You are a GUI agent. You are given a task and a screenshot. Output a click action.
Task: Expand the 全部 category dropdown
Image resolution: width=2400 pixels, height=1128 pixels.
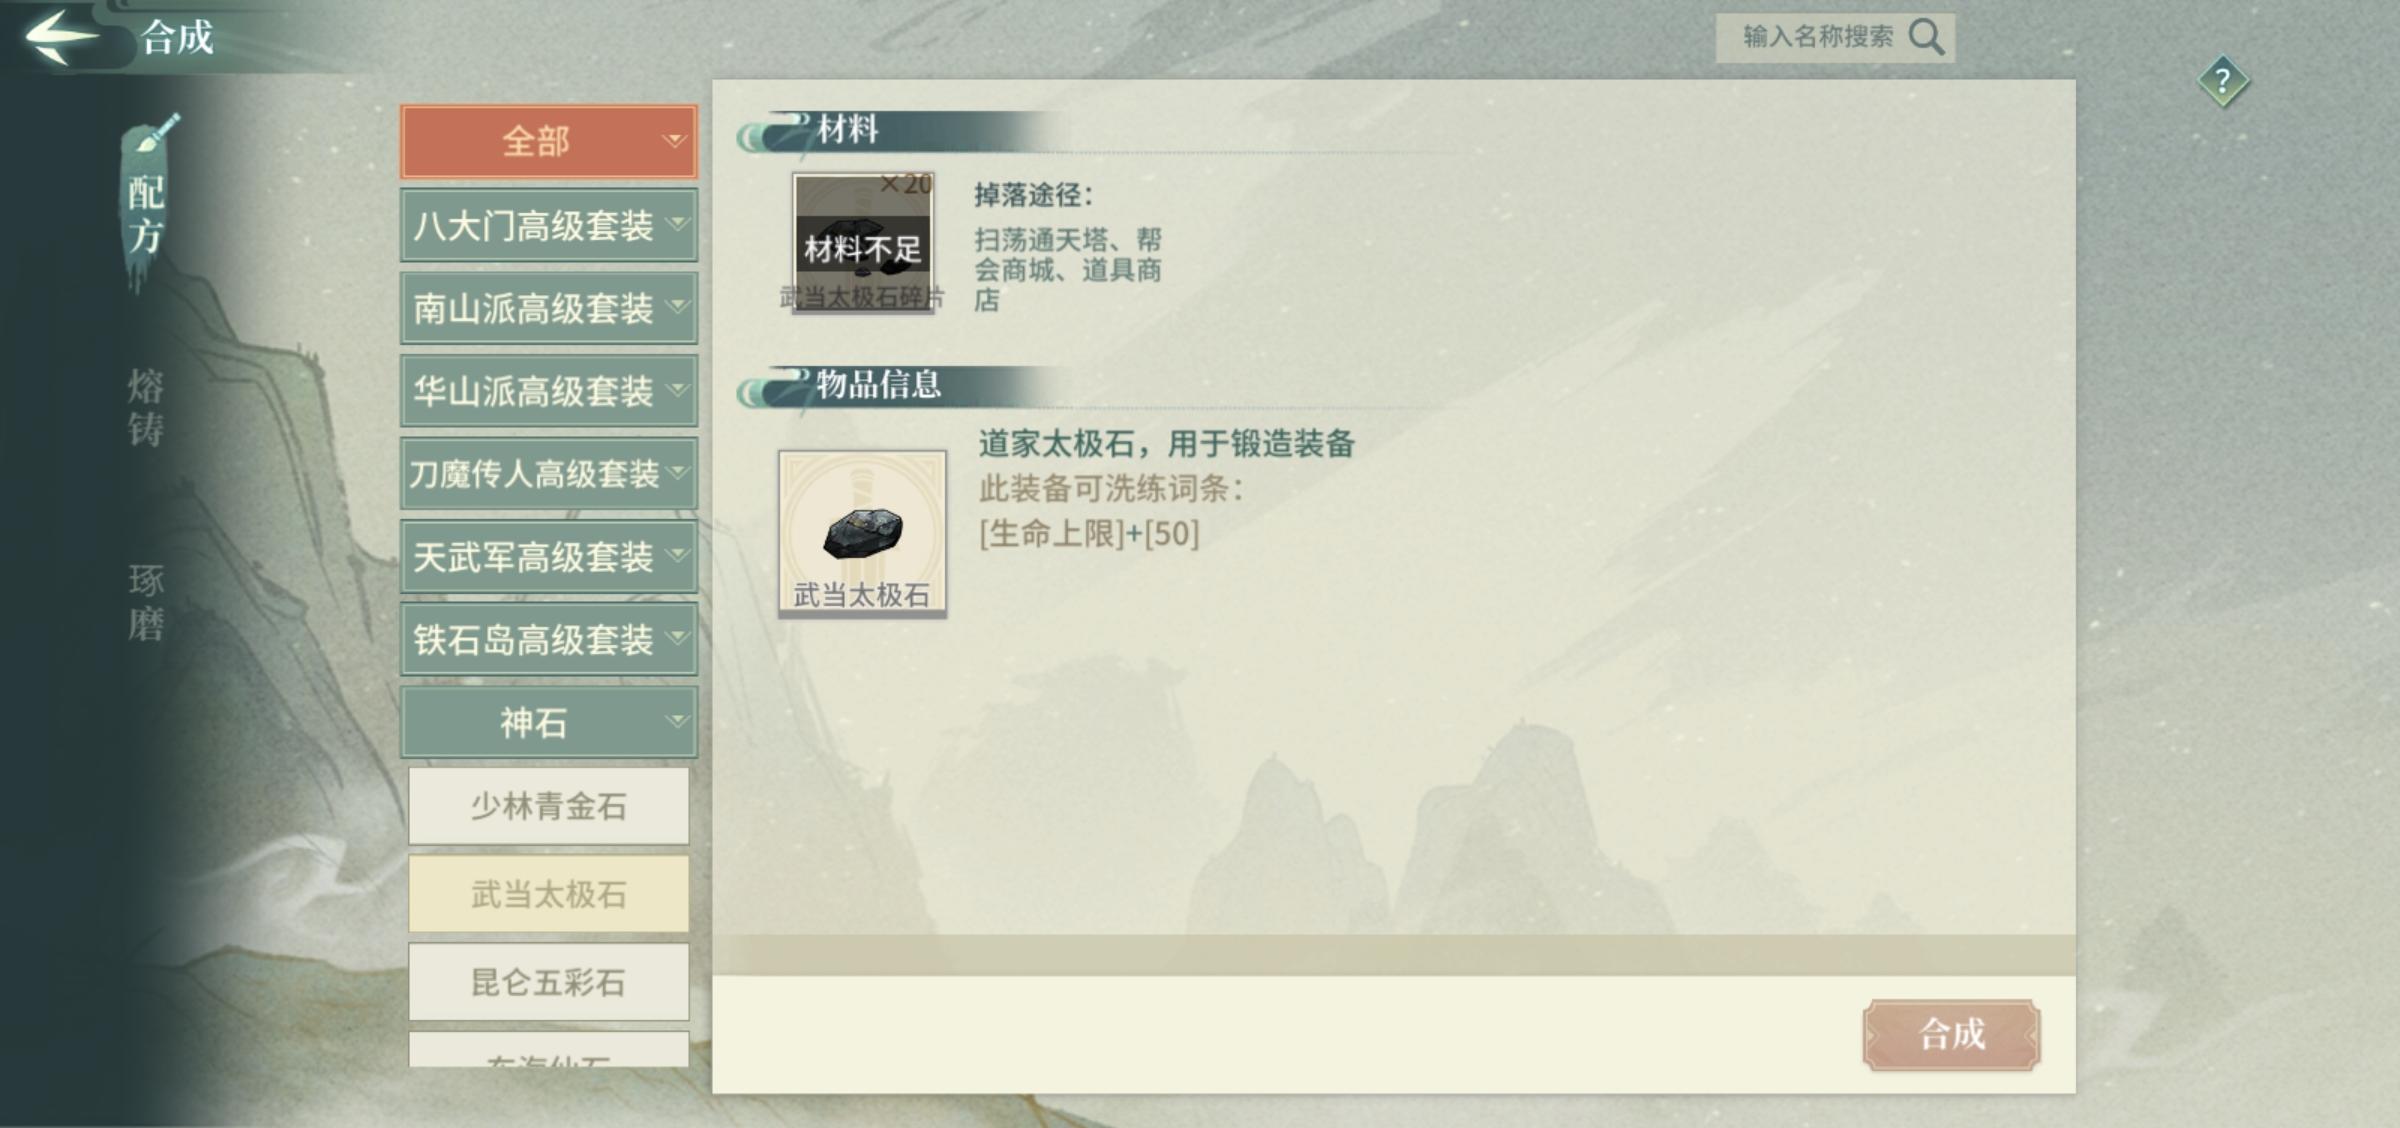549,141
